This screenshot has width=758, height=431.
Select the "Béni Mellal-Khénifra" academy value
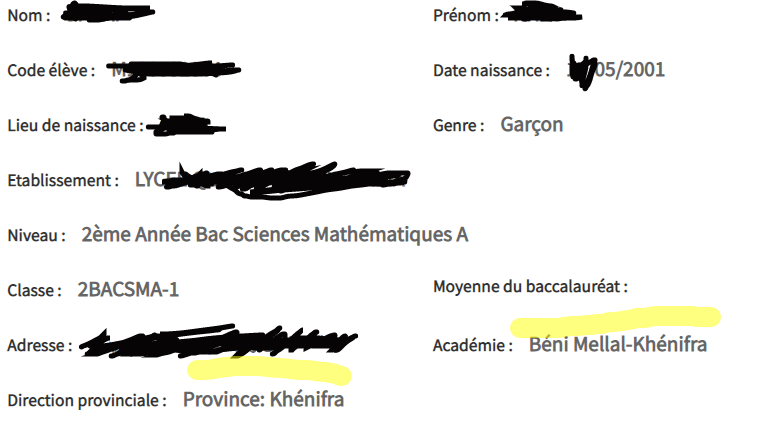pyautogui.click(x=617, y=345)
